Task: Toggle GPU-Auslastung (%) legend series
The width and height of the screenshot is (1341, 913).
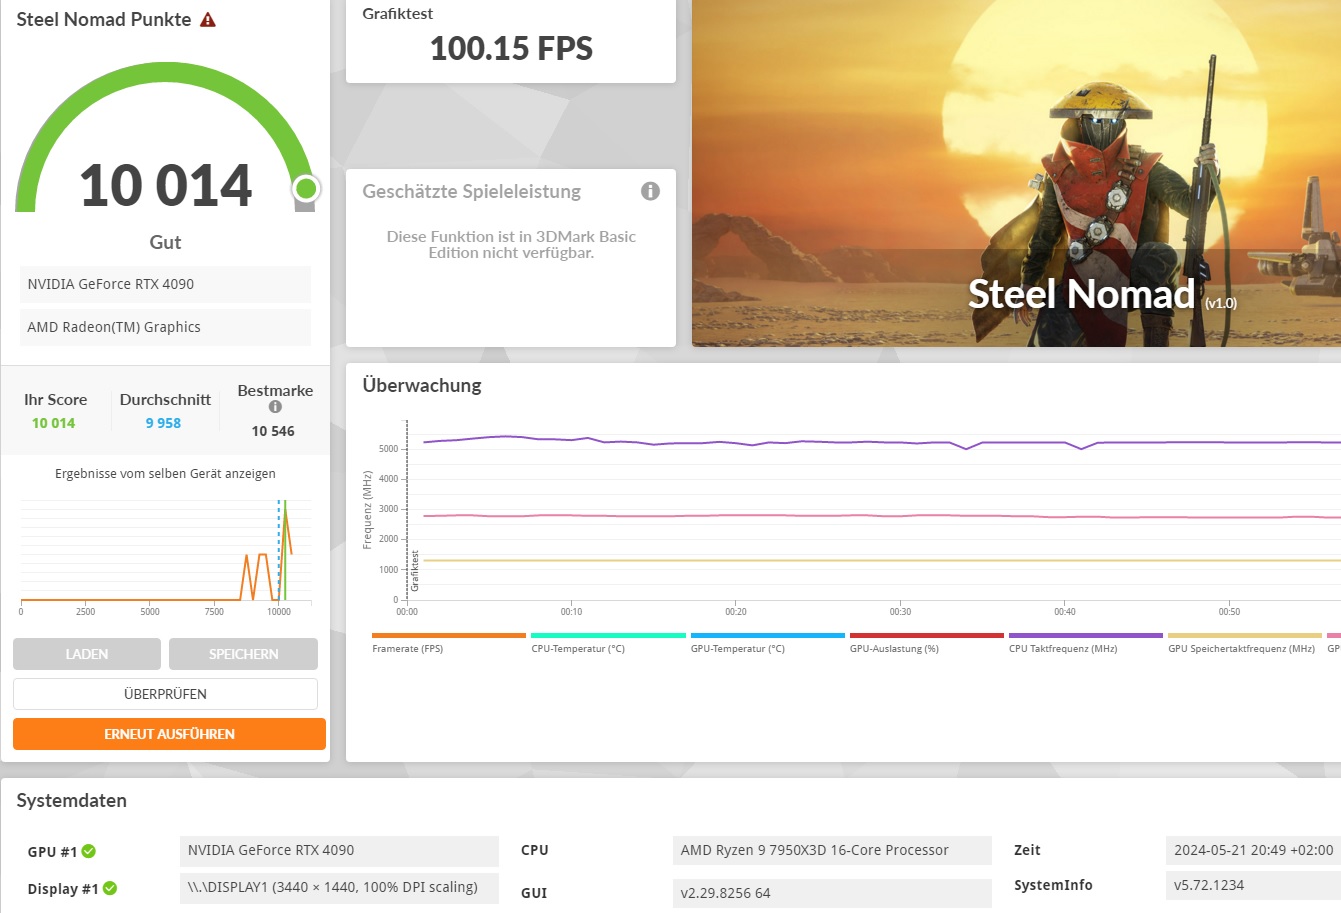Action: click(x=926, y=642)
